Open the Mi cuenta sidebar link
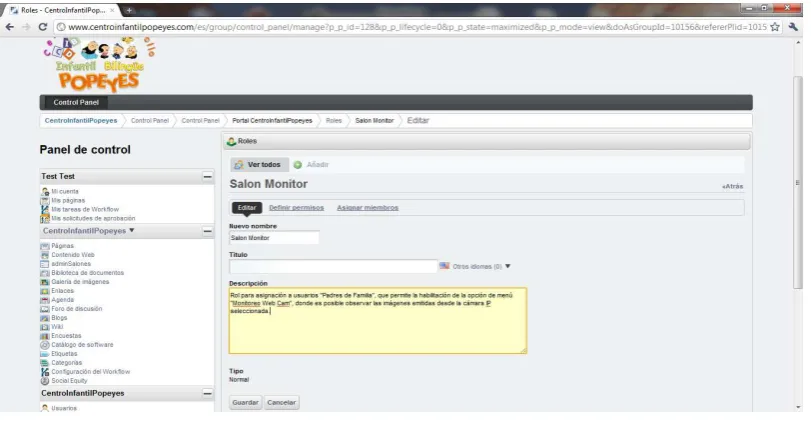The image size is (811, 422). tap(65, 191)
